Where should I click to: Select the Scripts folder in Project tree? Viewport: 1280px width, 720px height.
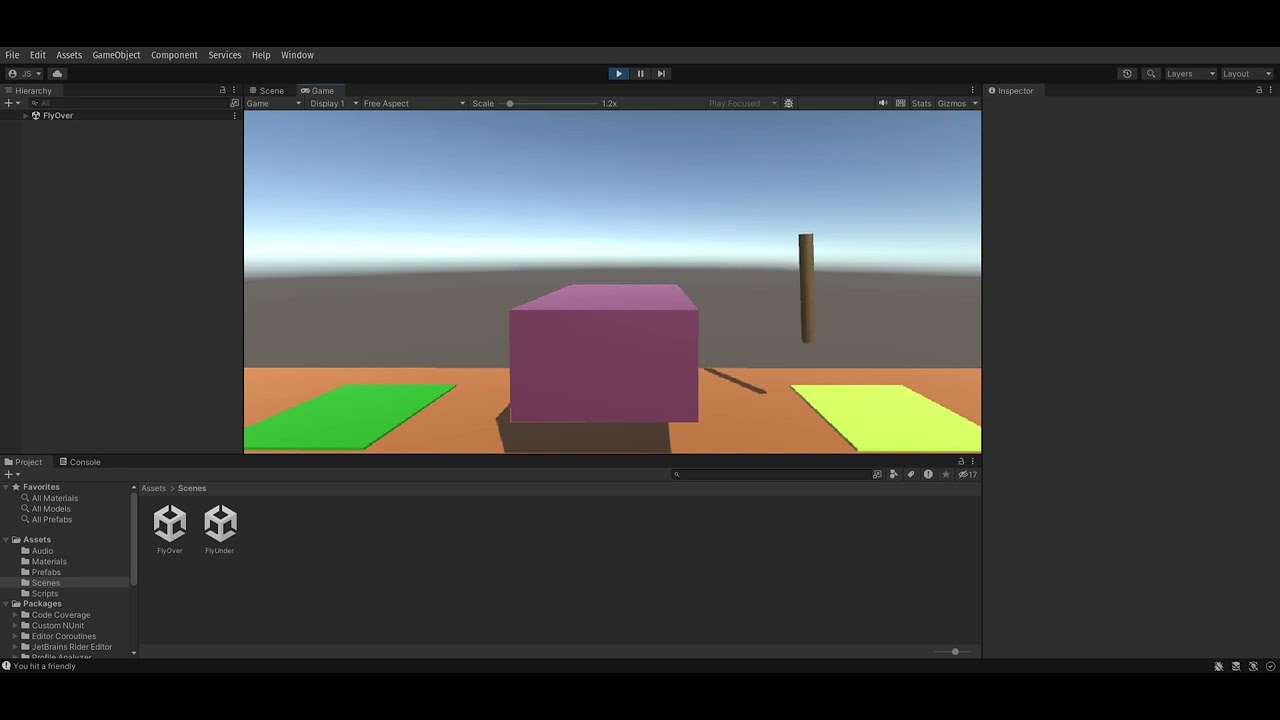pos(45,594)
